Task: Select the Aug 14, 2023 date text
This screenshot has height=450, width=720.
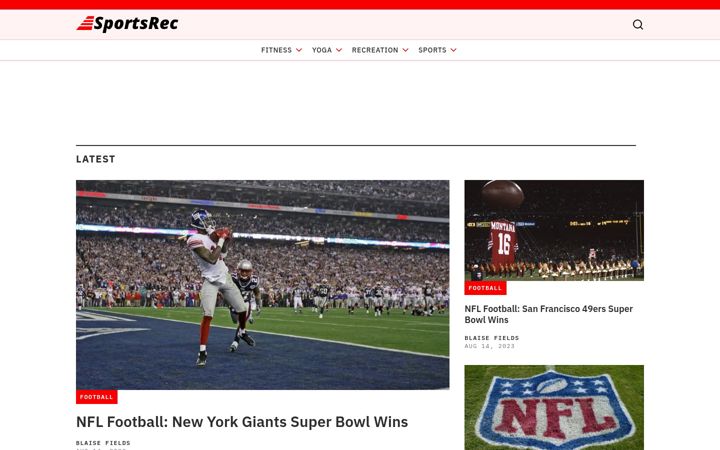Action: [x=489, y=346]
